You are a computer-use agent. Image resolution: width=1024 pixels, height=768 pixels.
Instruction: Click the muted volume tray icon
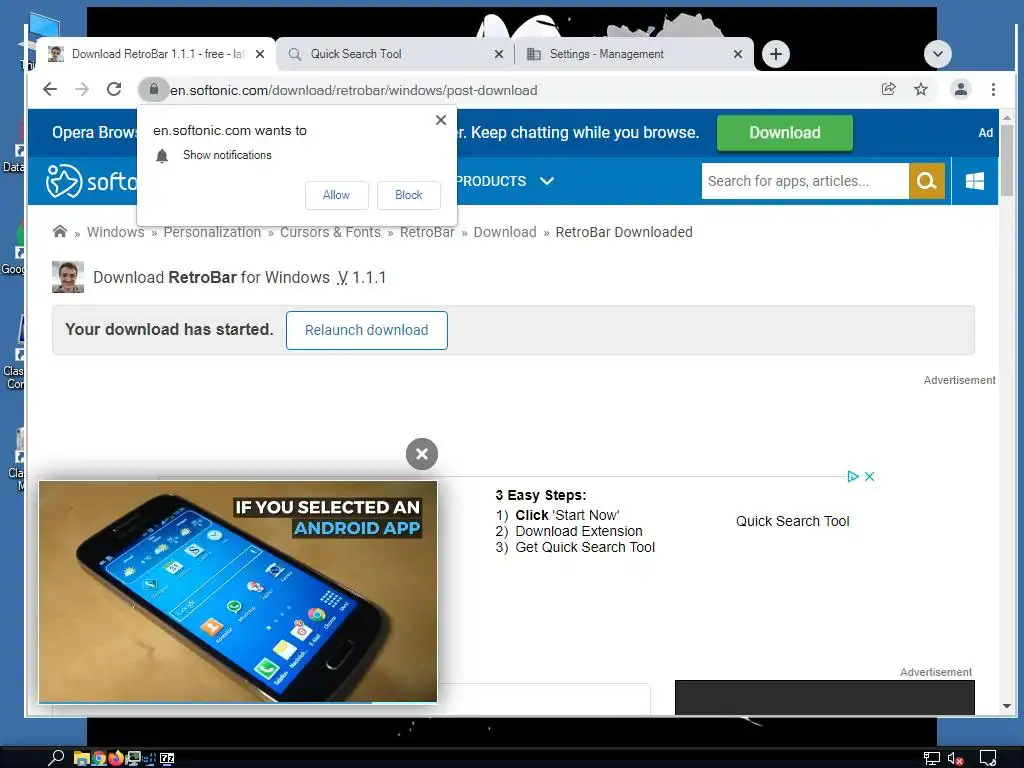point(955,759)
